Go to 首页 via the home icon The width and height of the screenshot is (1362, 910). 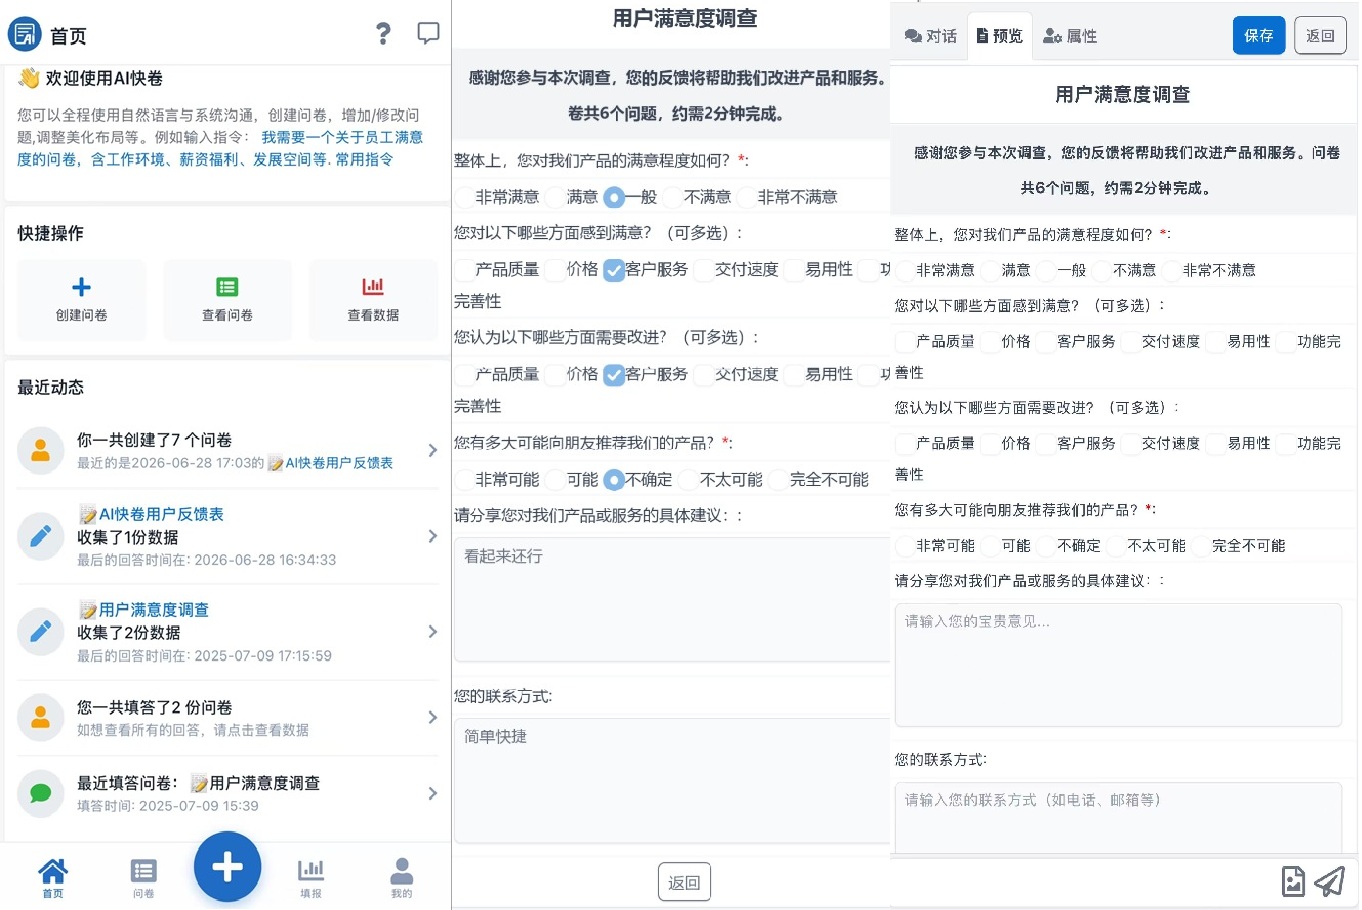[x=53, y=870]
